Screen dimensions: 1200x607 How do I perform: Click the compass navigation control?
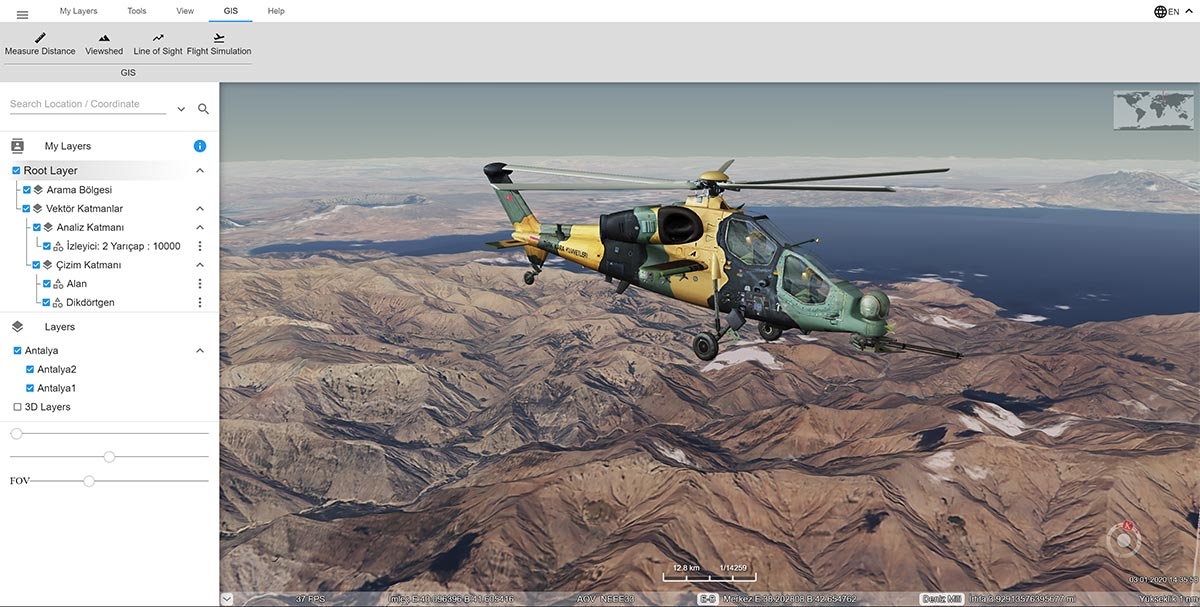click(x=1124, y=541)
